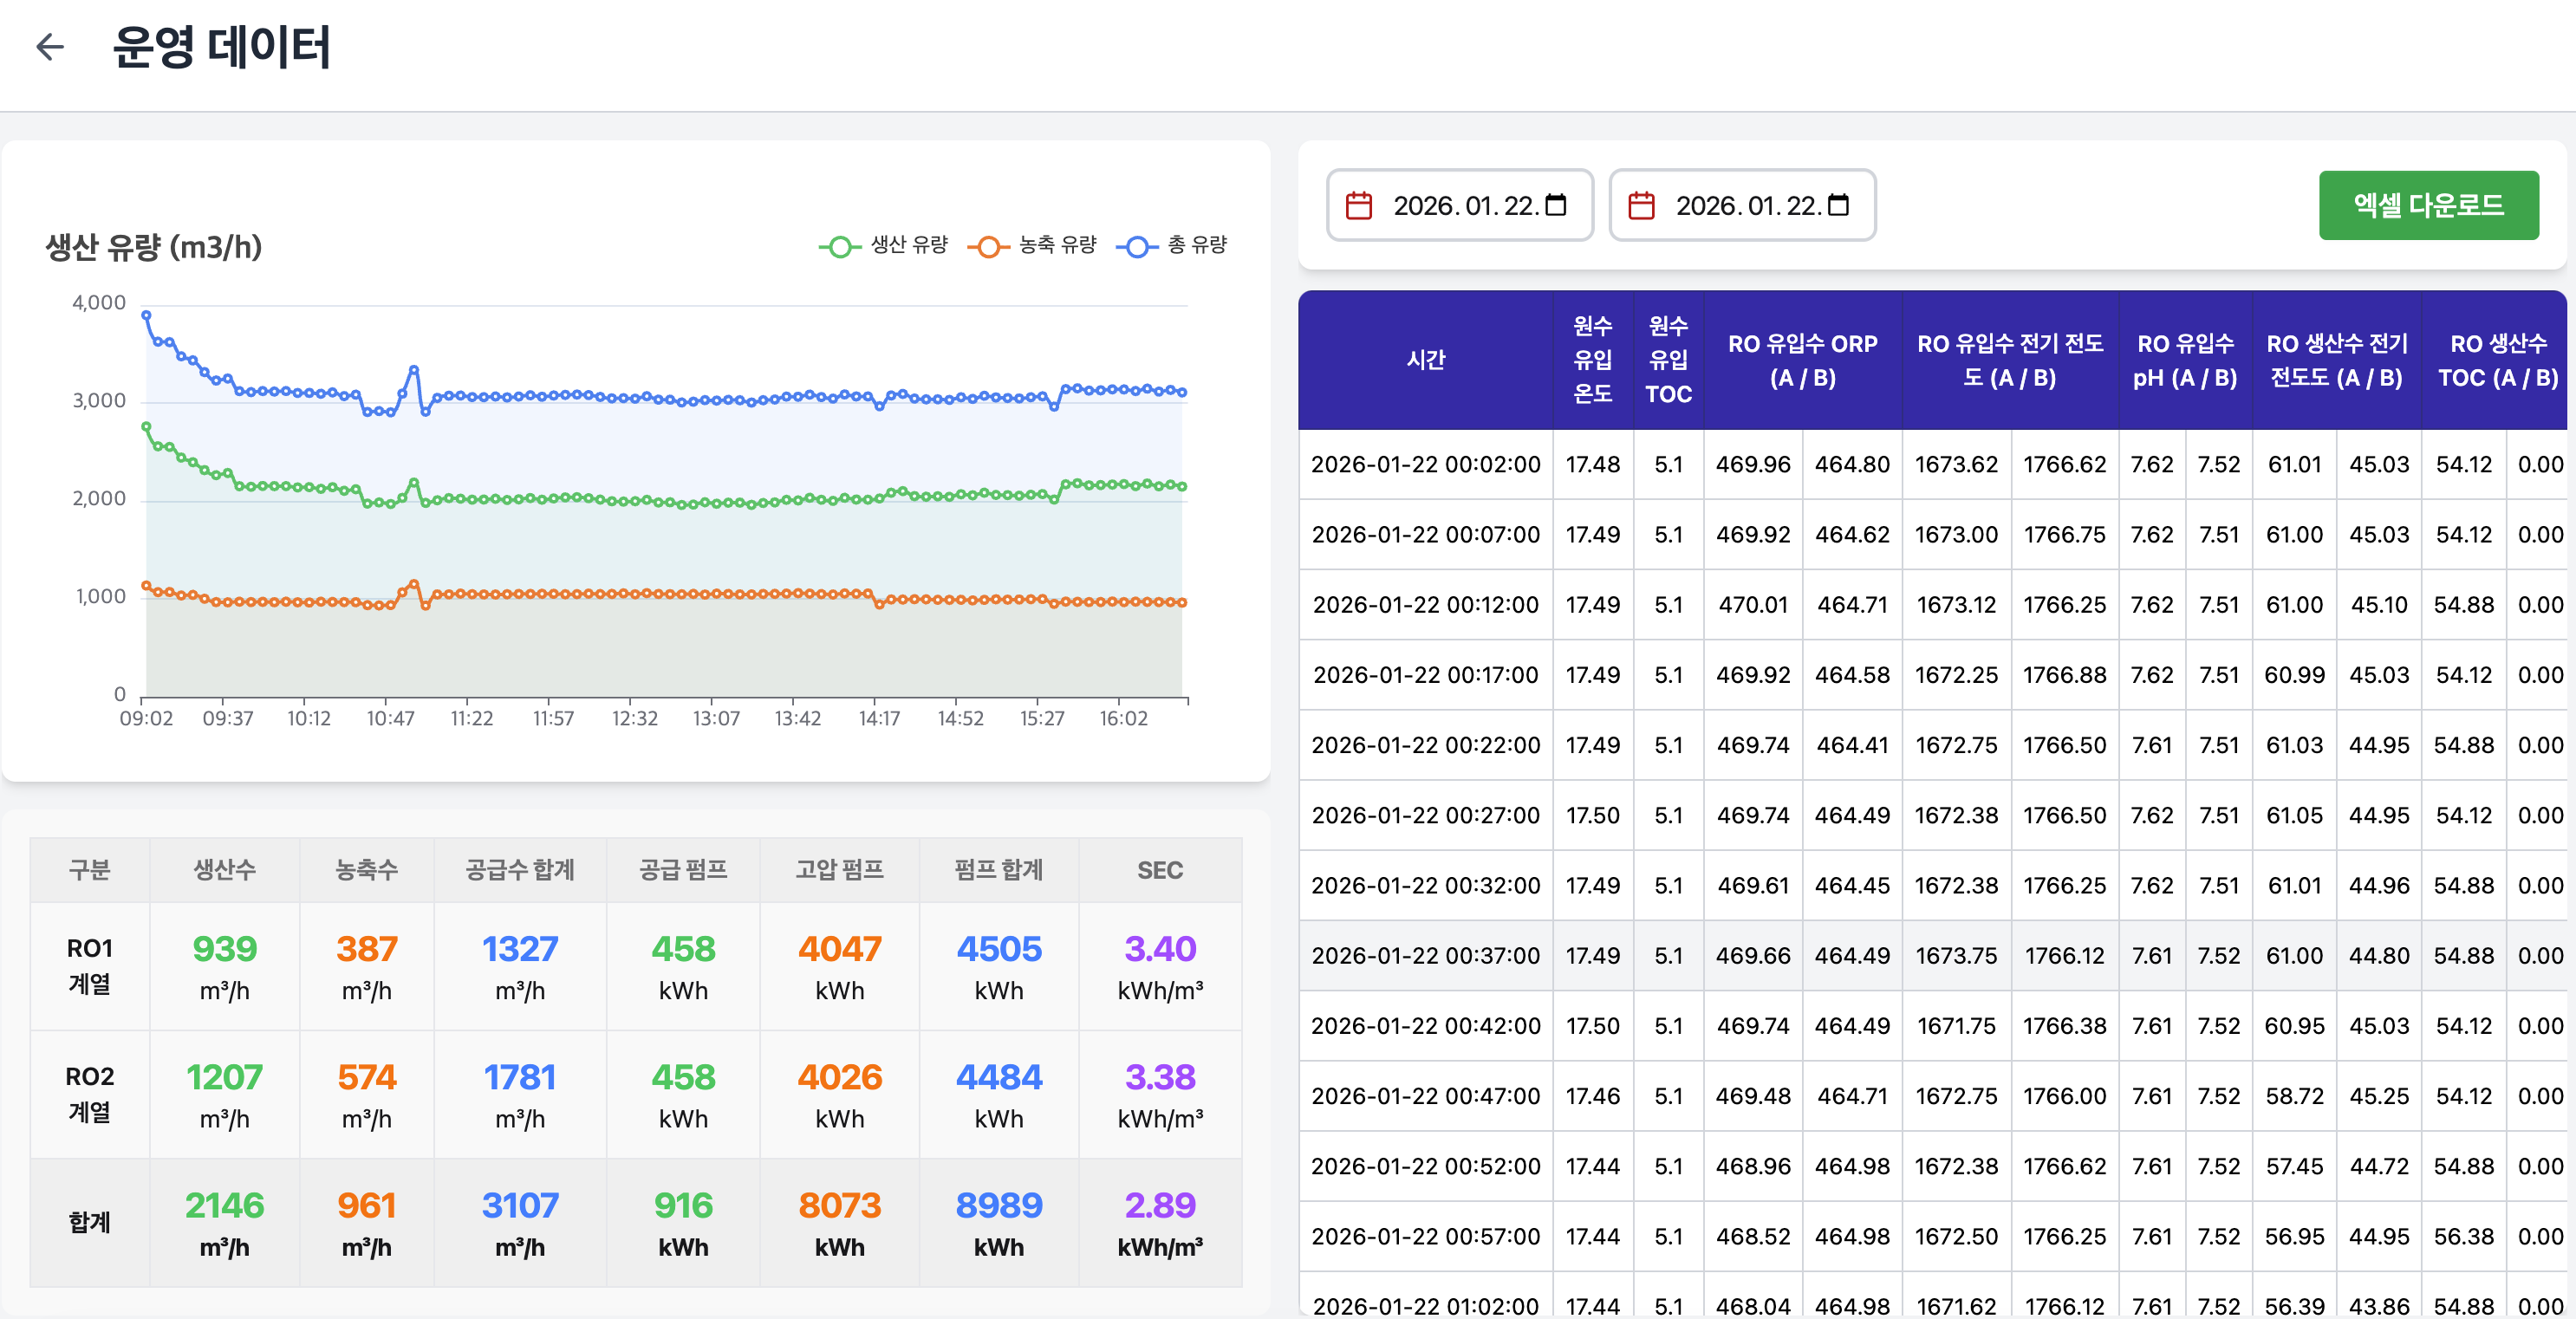The image size is (2576, 1319).
Task: Click the SEC column header in summary table
Action: pos(1159,870)
